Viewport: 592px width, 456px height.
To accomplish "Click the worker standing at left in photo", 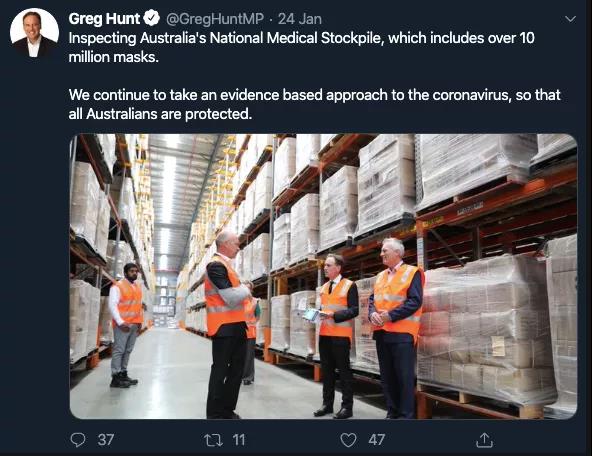I will [x=126, y=325].
